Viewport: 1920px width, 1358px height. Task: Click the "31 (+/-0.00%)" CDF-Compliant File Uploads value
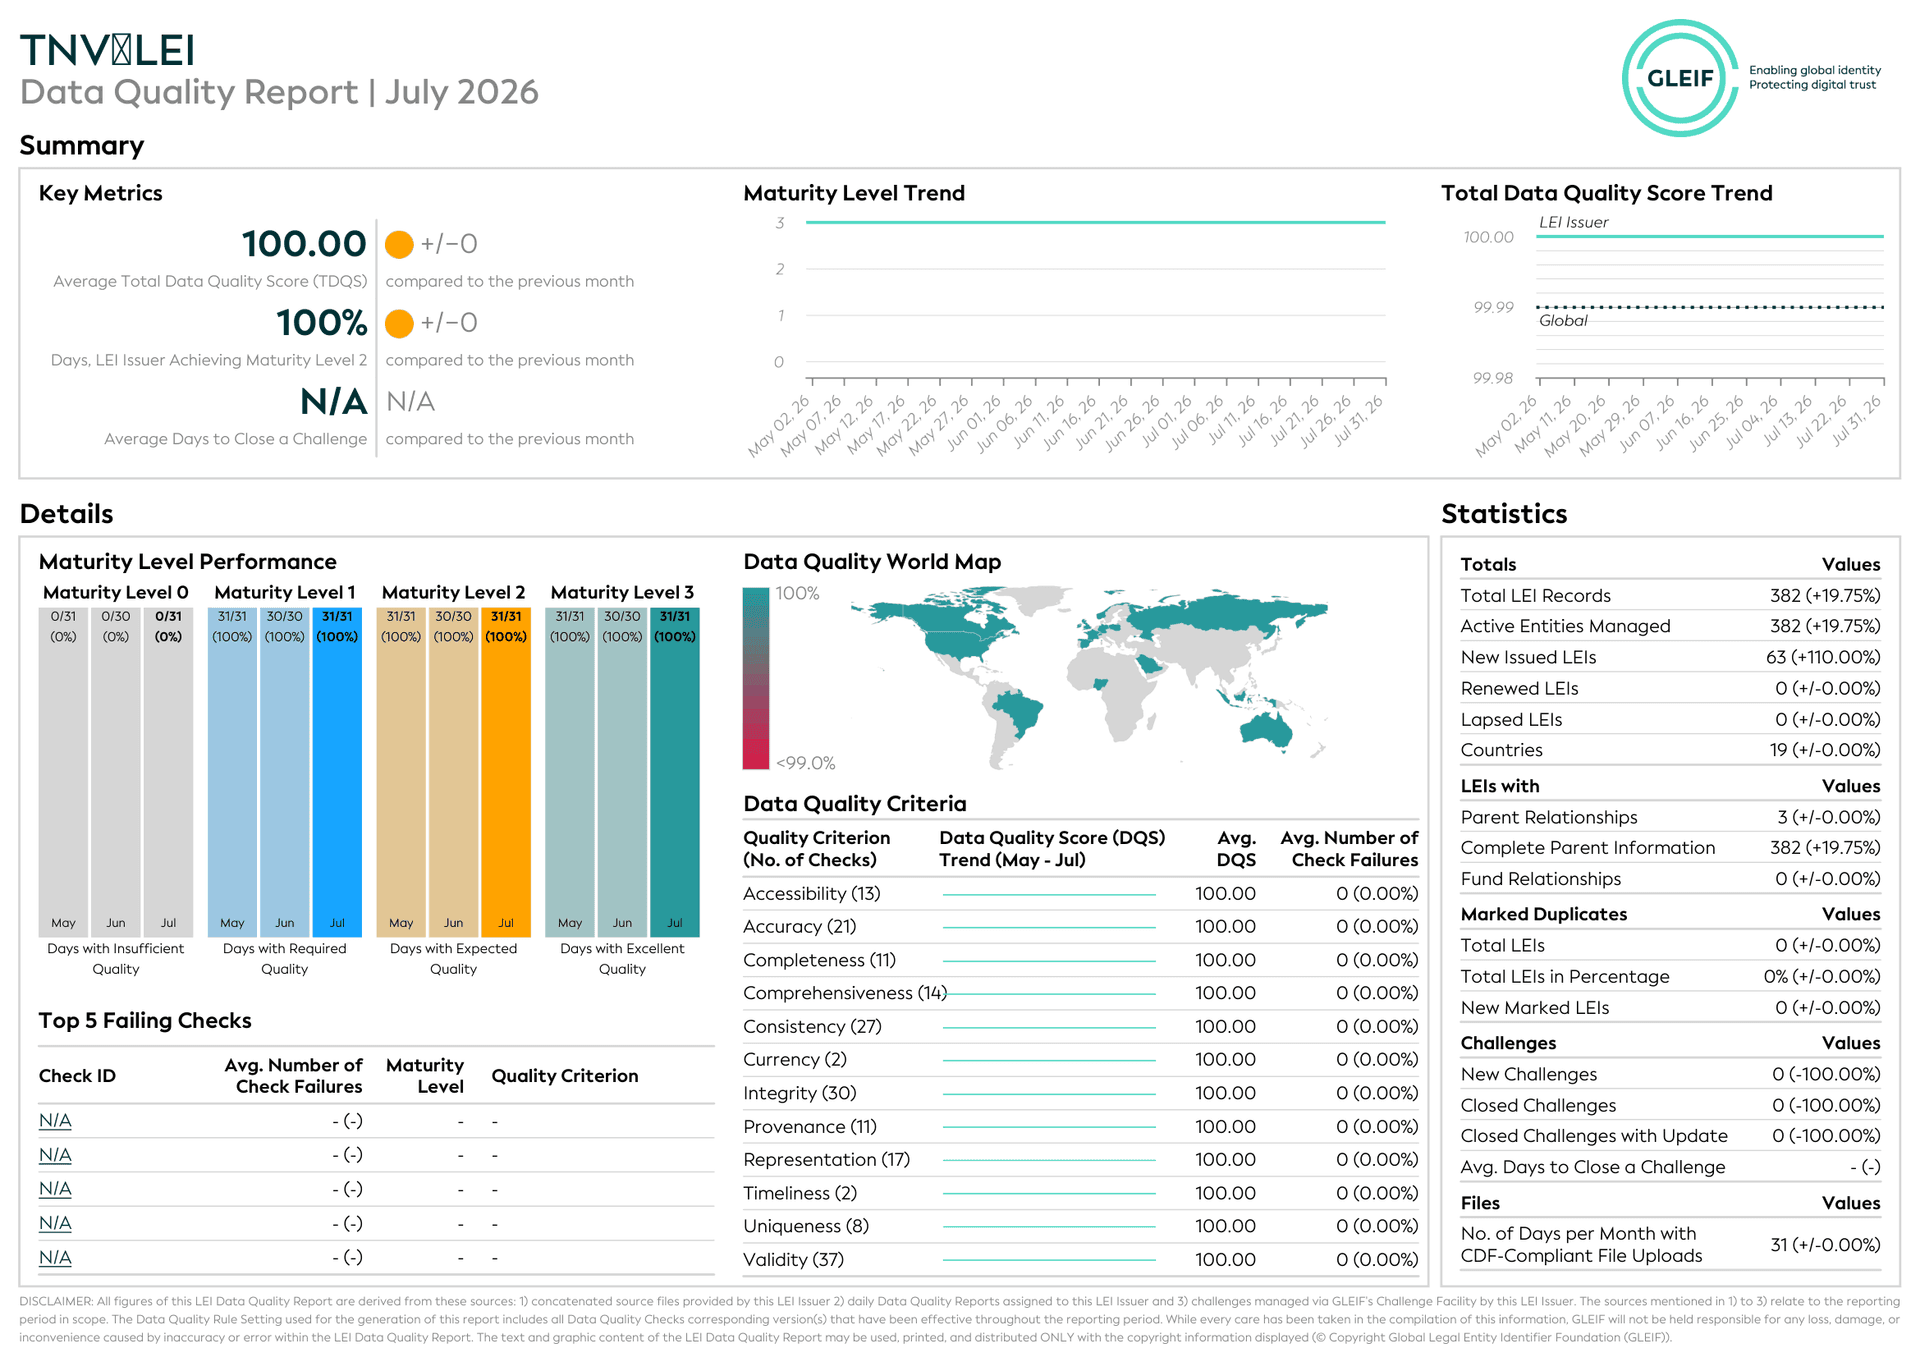coord(1825,1245)
